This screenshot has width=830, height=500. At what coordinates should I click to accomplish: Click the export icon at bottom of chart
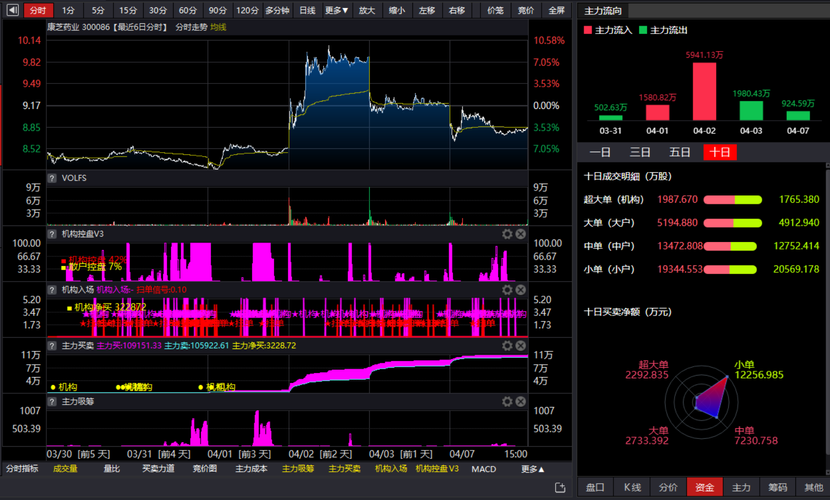[560, 487]
